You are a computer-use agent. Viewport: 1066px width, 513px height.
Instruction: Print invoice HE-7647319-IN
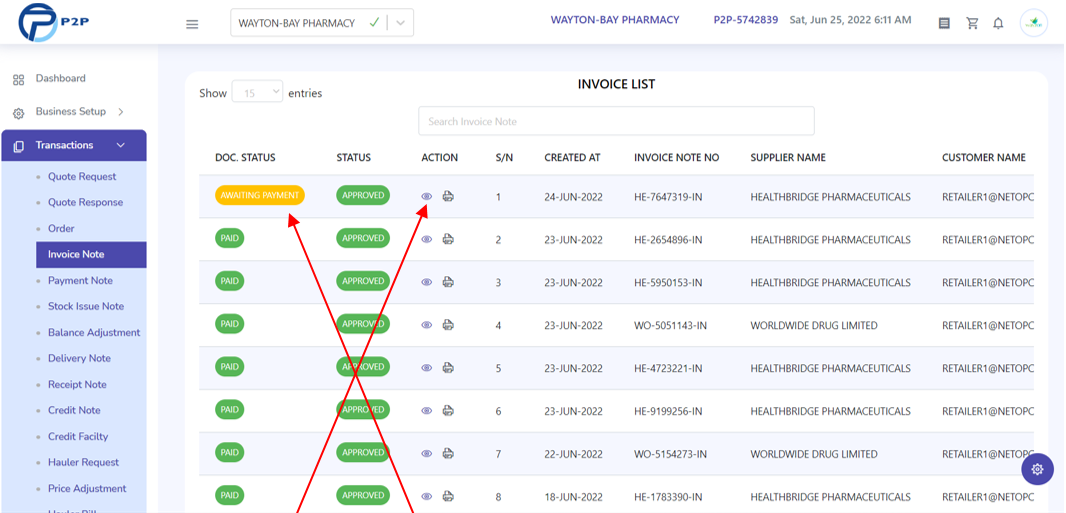(x=448, y=196)
